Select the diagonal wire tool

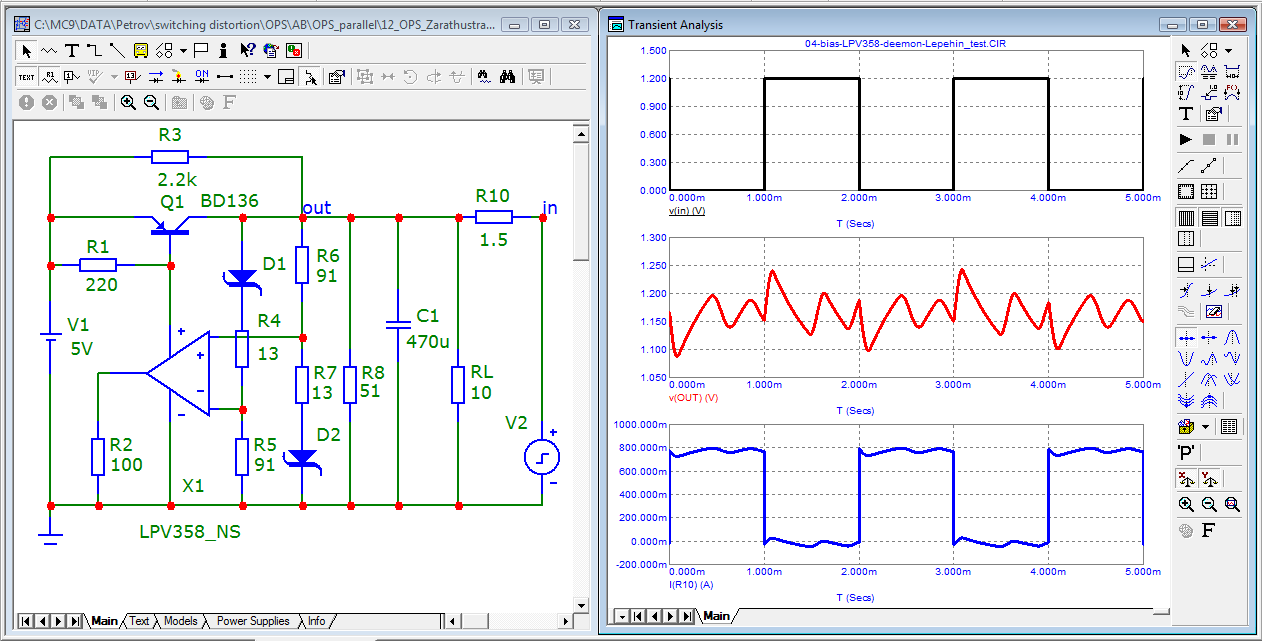click(x=117, y=51)
